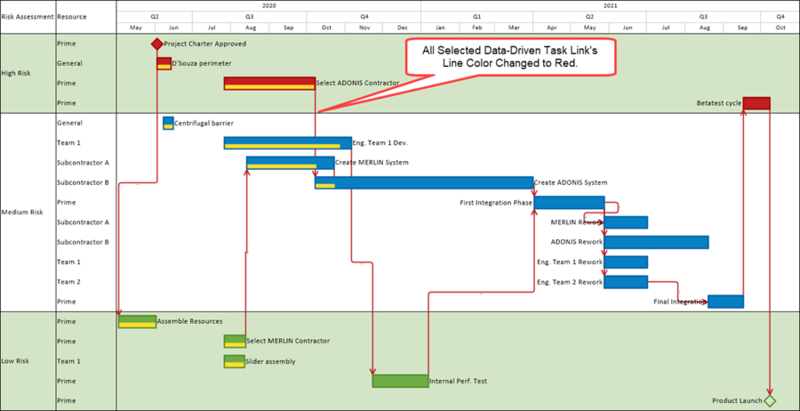Click the First Integration Phase task bar

(x=569, y=202)
